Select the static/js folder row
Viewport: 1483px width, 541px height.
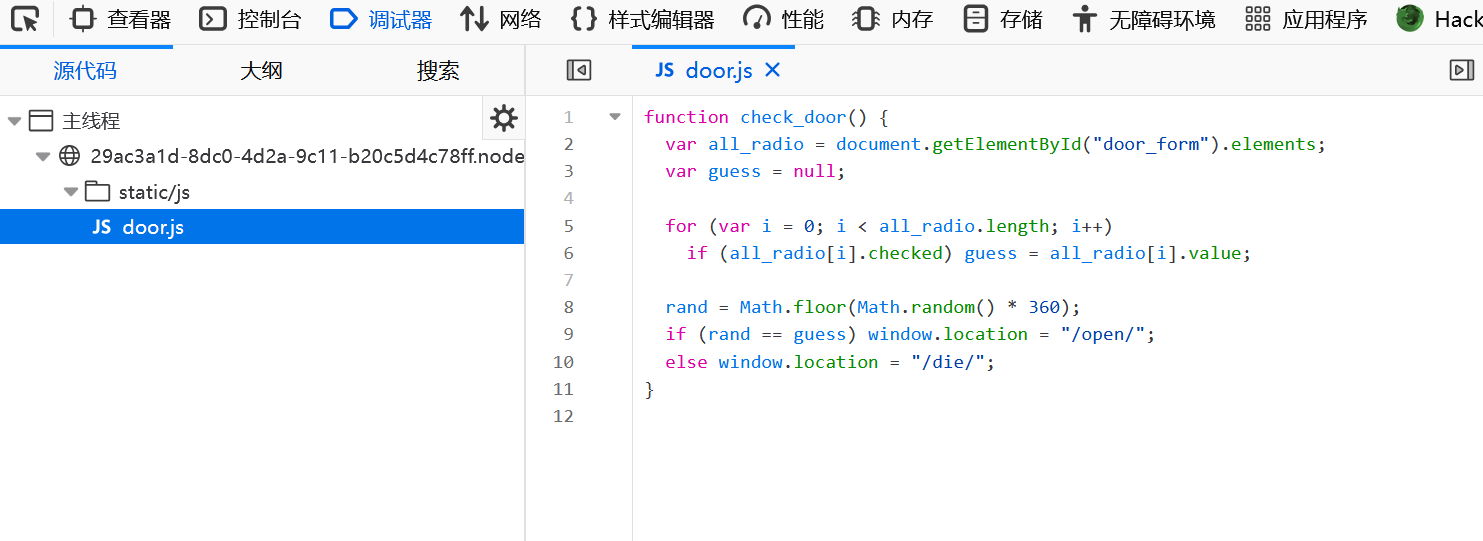coord(262,191)
